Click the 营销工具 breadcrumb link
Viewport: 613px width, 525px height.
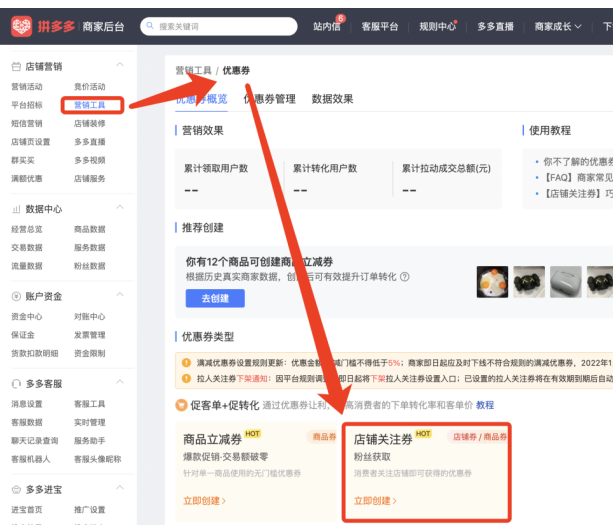[194, 70]
